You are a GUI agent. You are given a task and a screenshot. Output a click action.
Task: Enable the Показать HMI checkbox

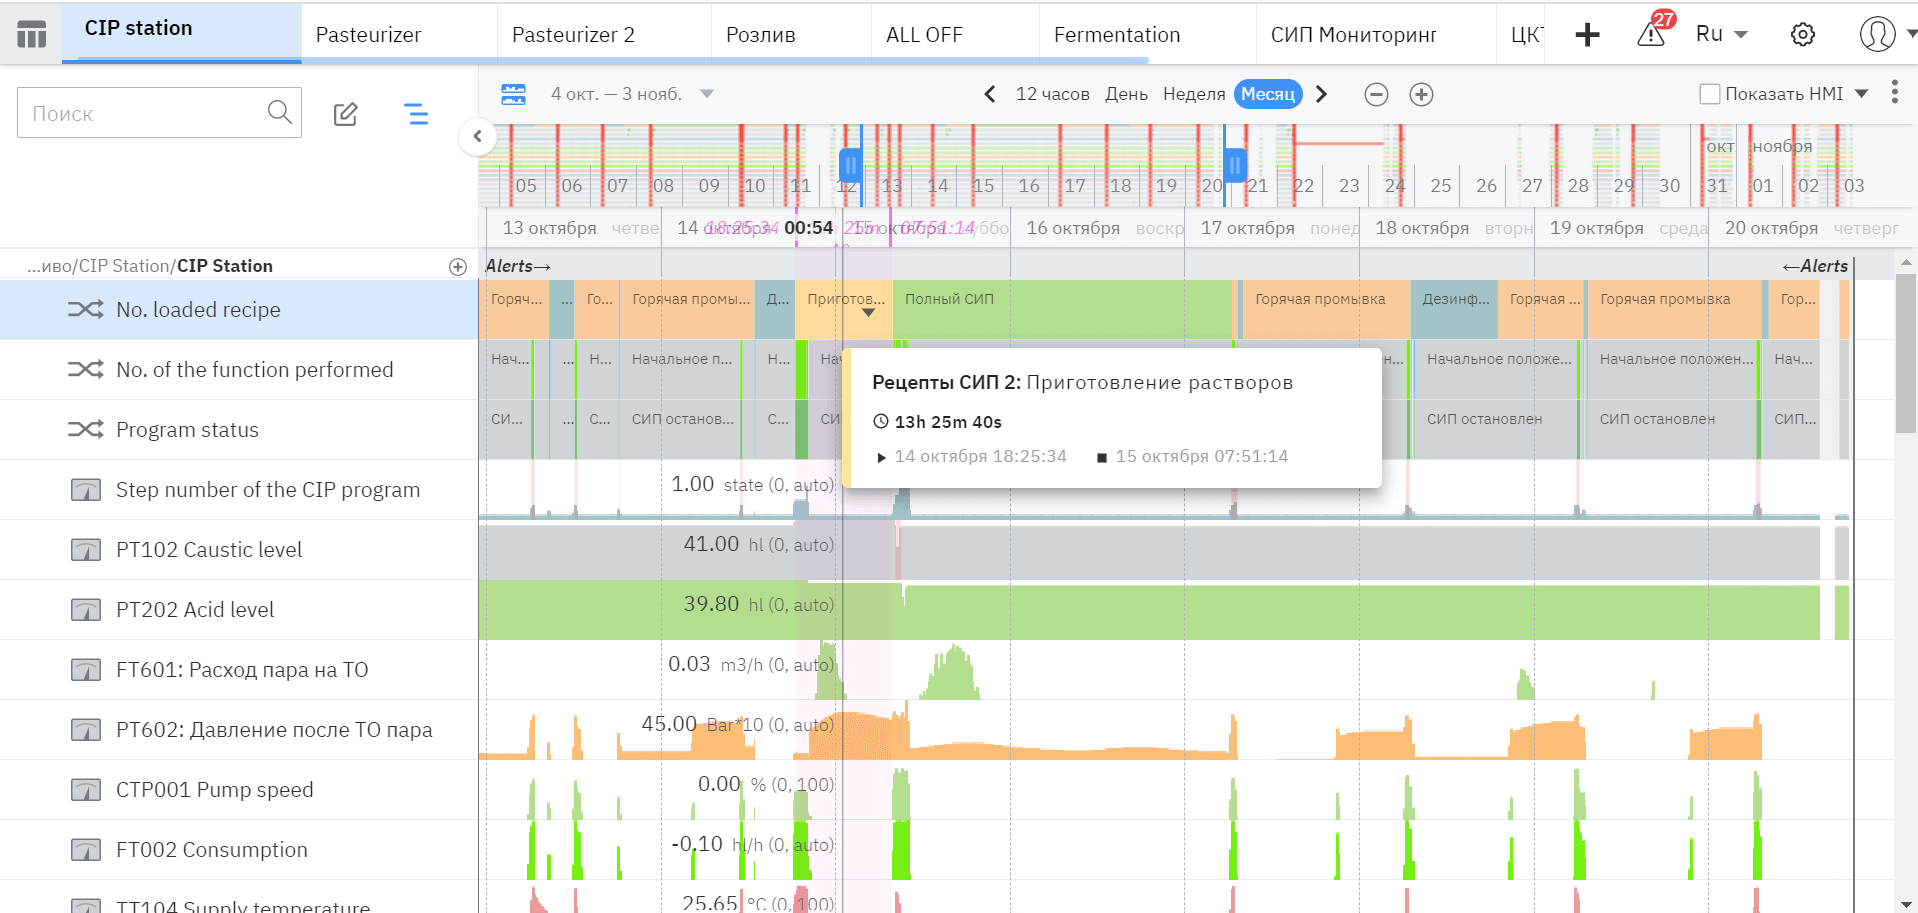tap(1710, 94)
